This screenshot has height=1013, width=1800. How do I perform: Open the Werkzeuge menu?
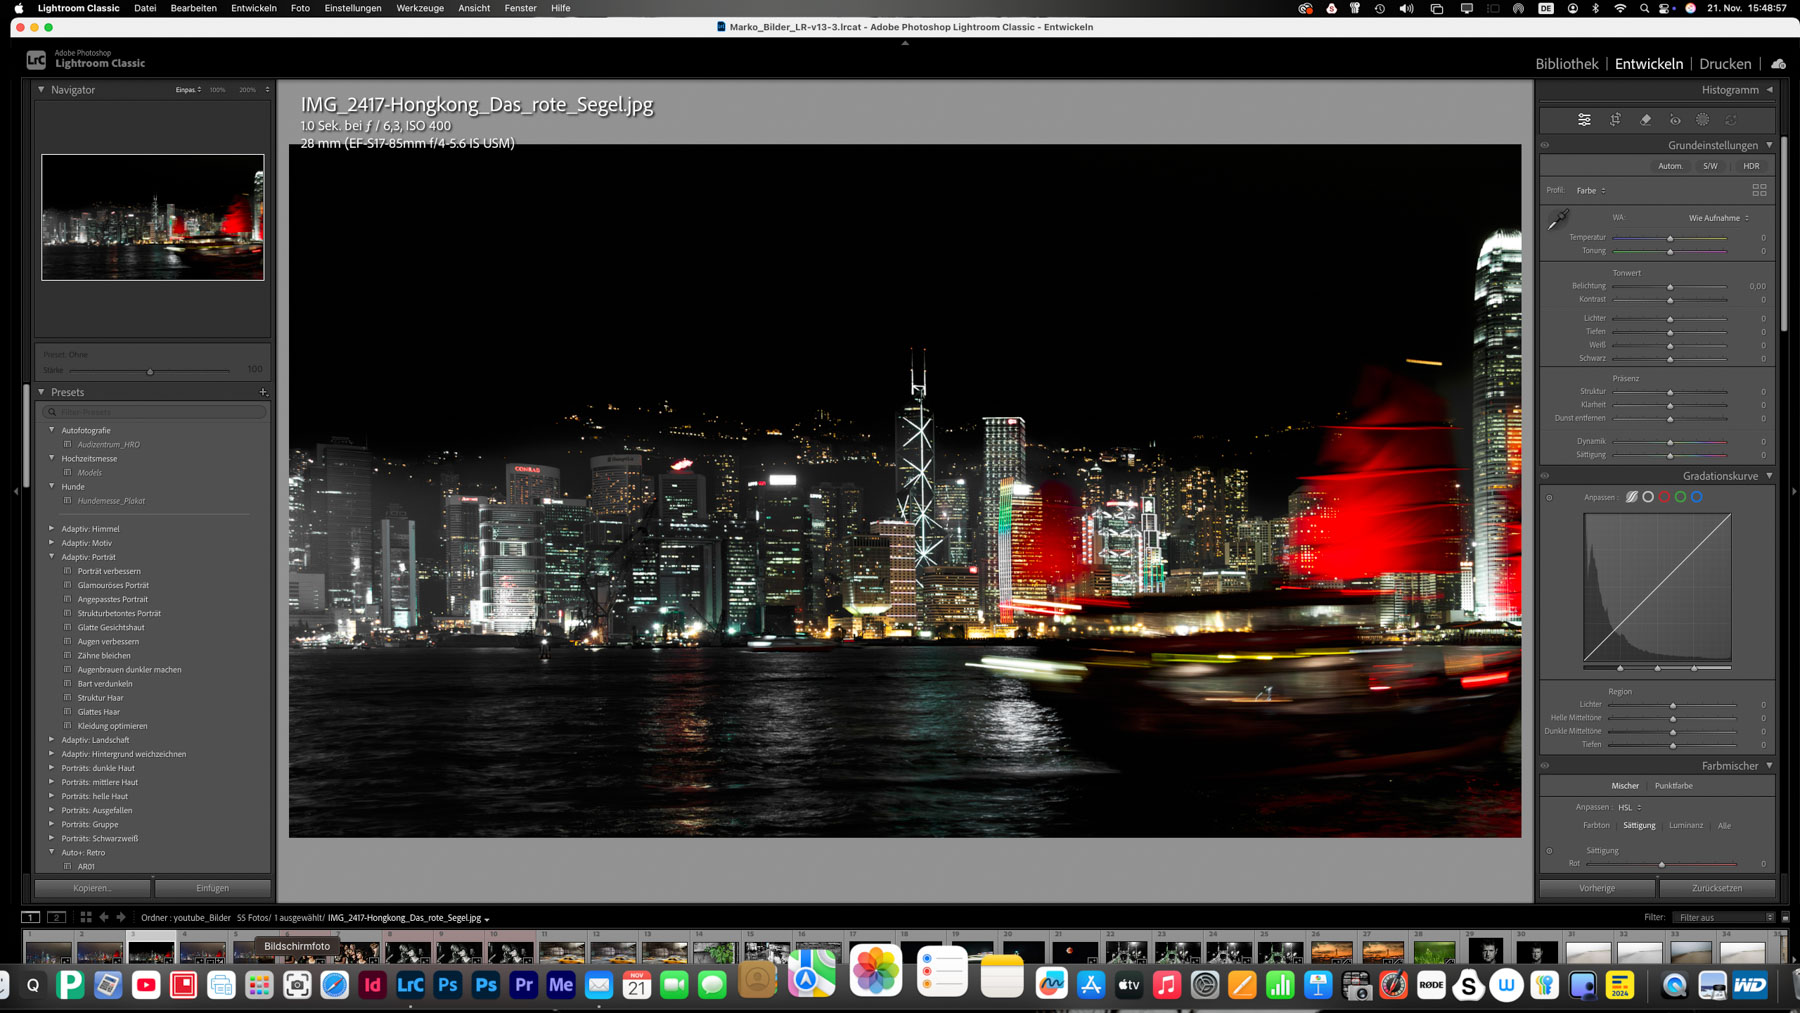pos(419,8)
